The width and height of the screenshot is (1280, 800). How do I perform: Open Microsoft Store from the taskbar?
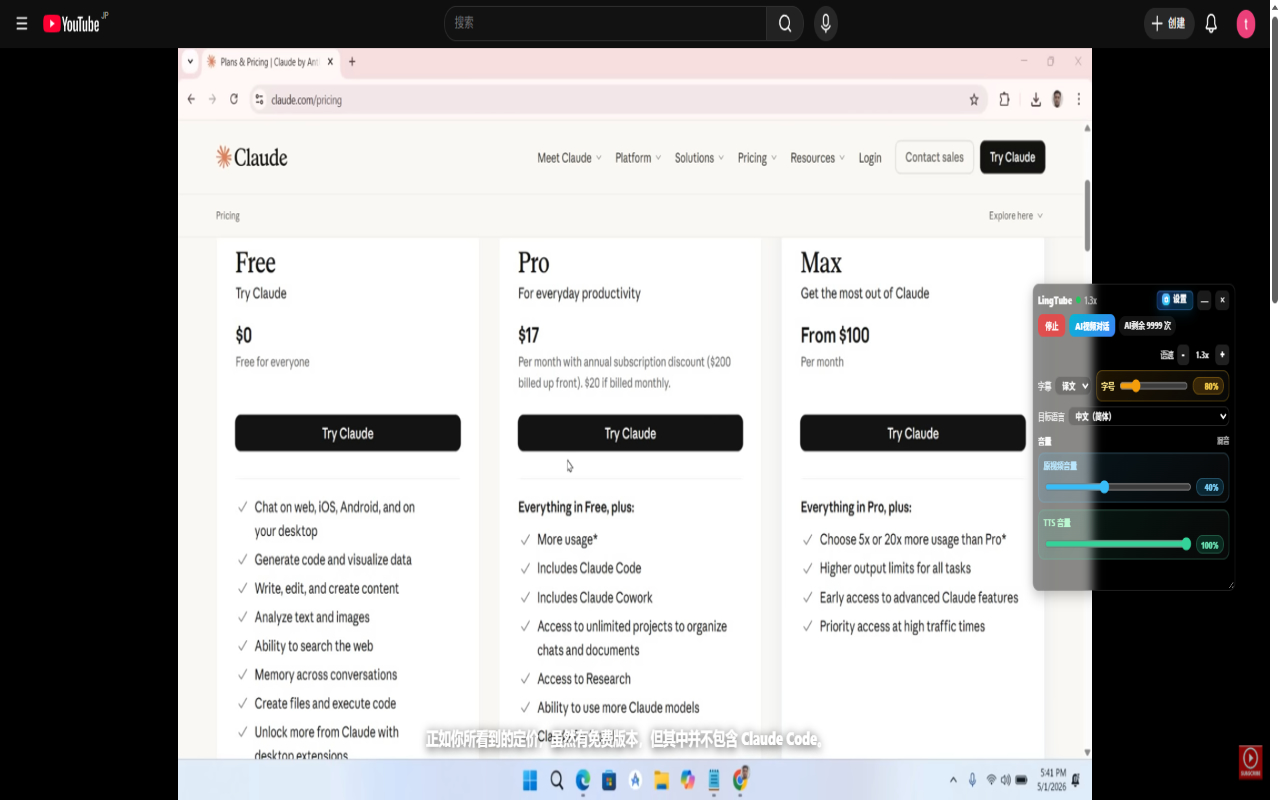(x=609, y=780)
